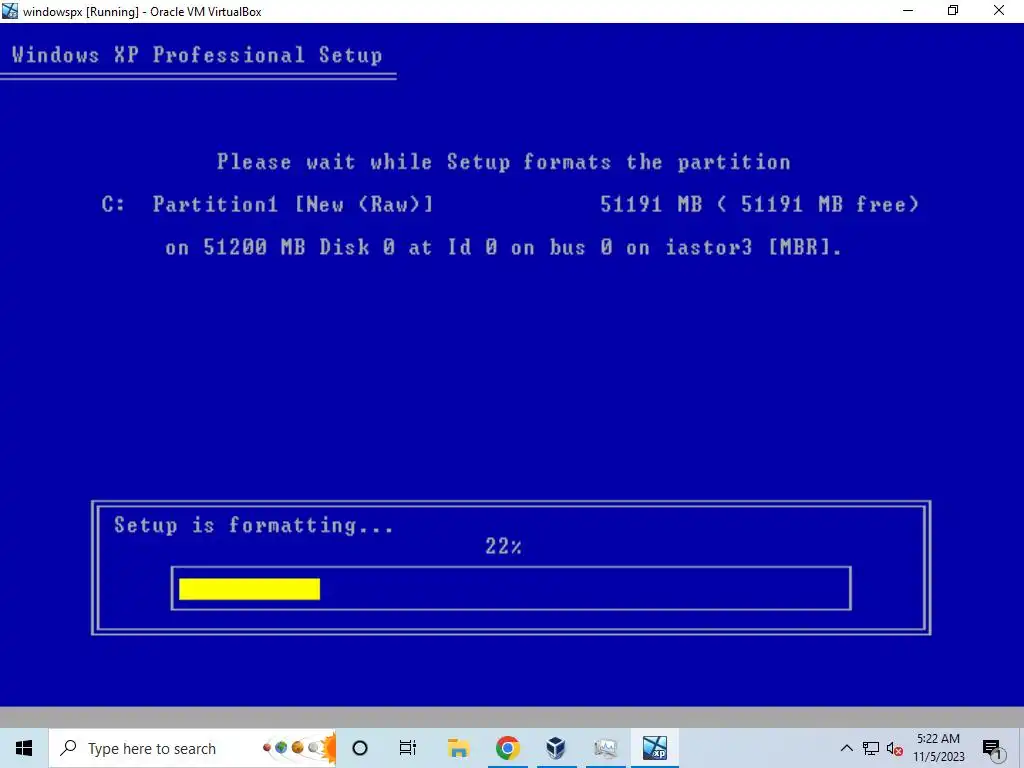This screenshot has height=768, width=1024.
Task: Open the monitor app taskbar icon
Action: pyautogui.click(x=605, y=748)
